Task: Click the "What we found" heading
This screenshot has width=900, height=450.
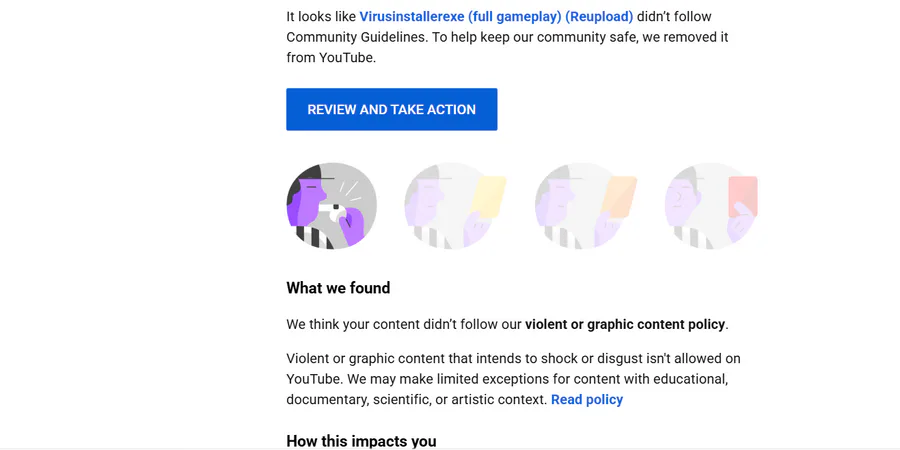Action: [x=338, y=288]
